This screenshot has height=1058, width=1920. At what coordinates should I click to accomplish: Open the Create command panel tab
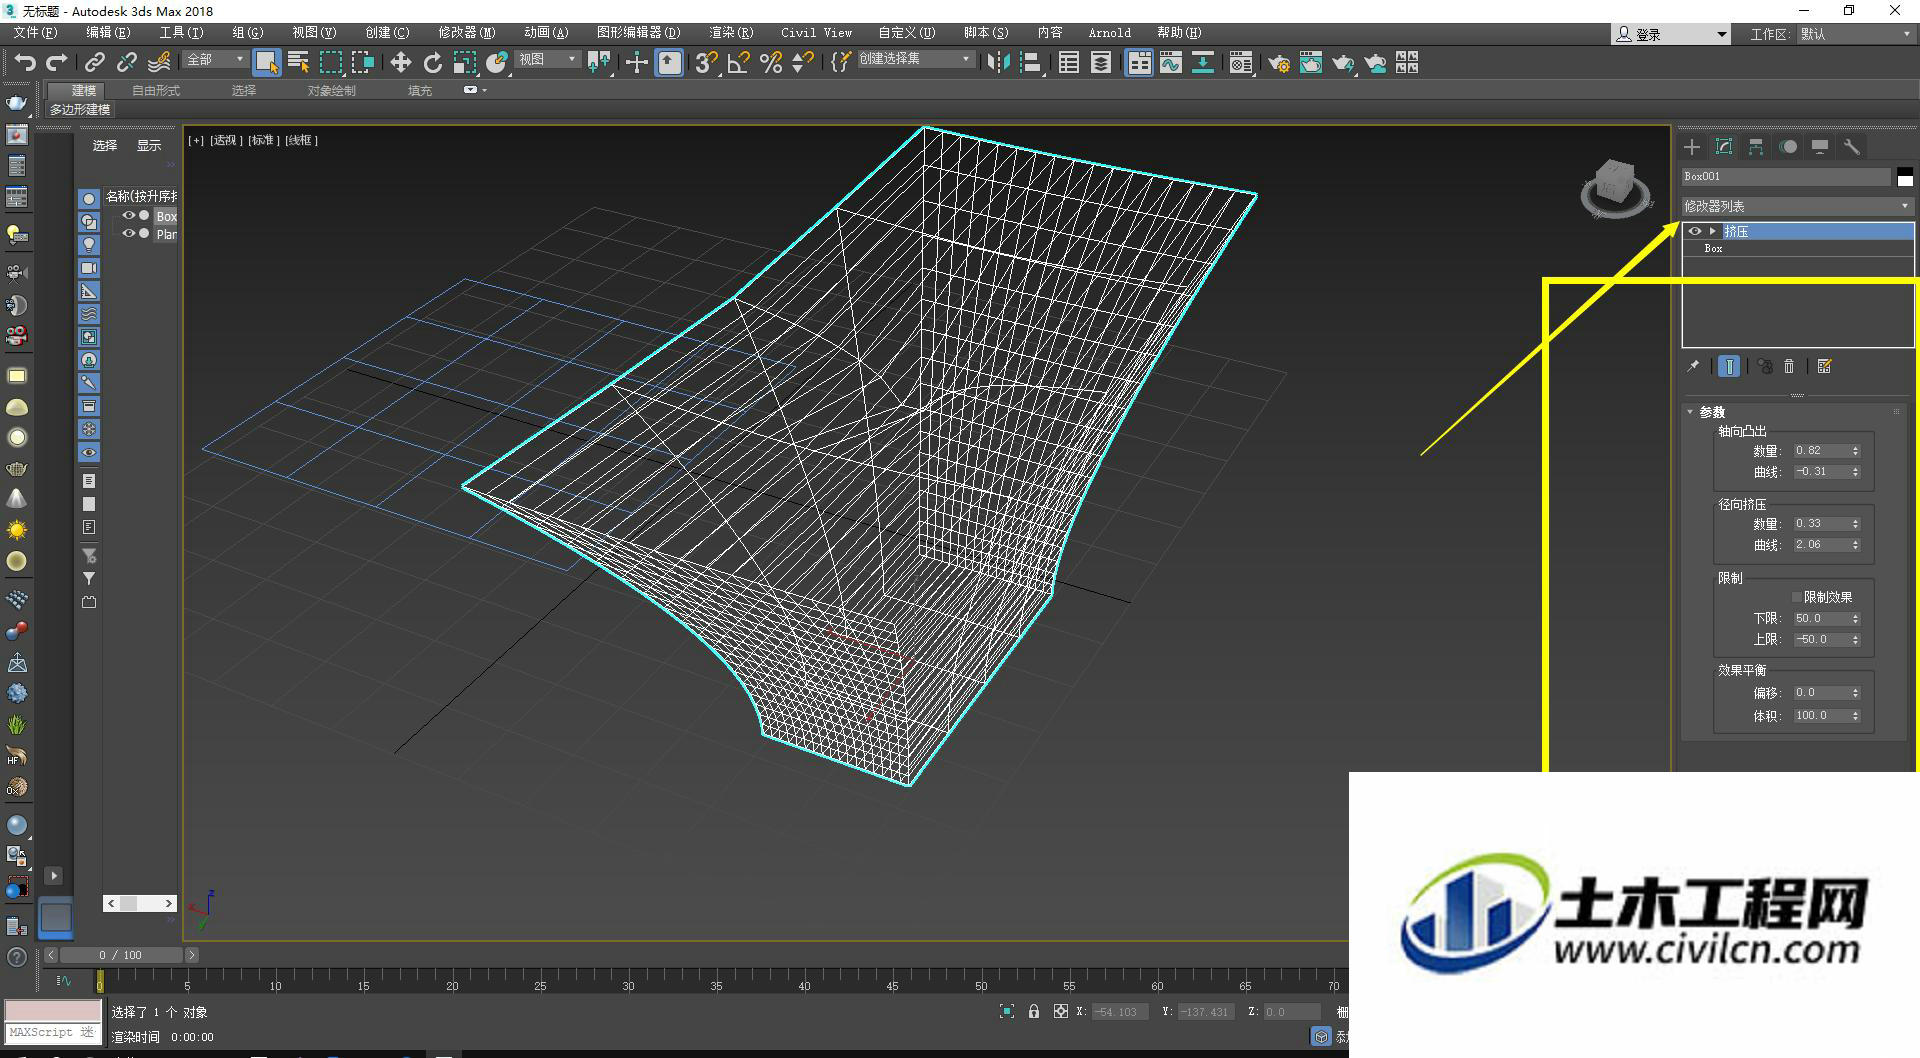[x=1692, y=147]
